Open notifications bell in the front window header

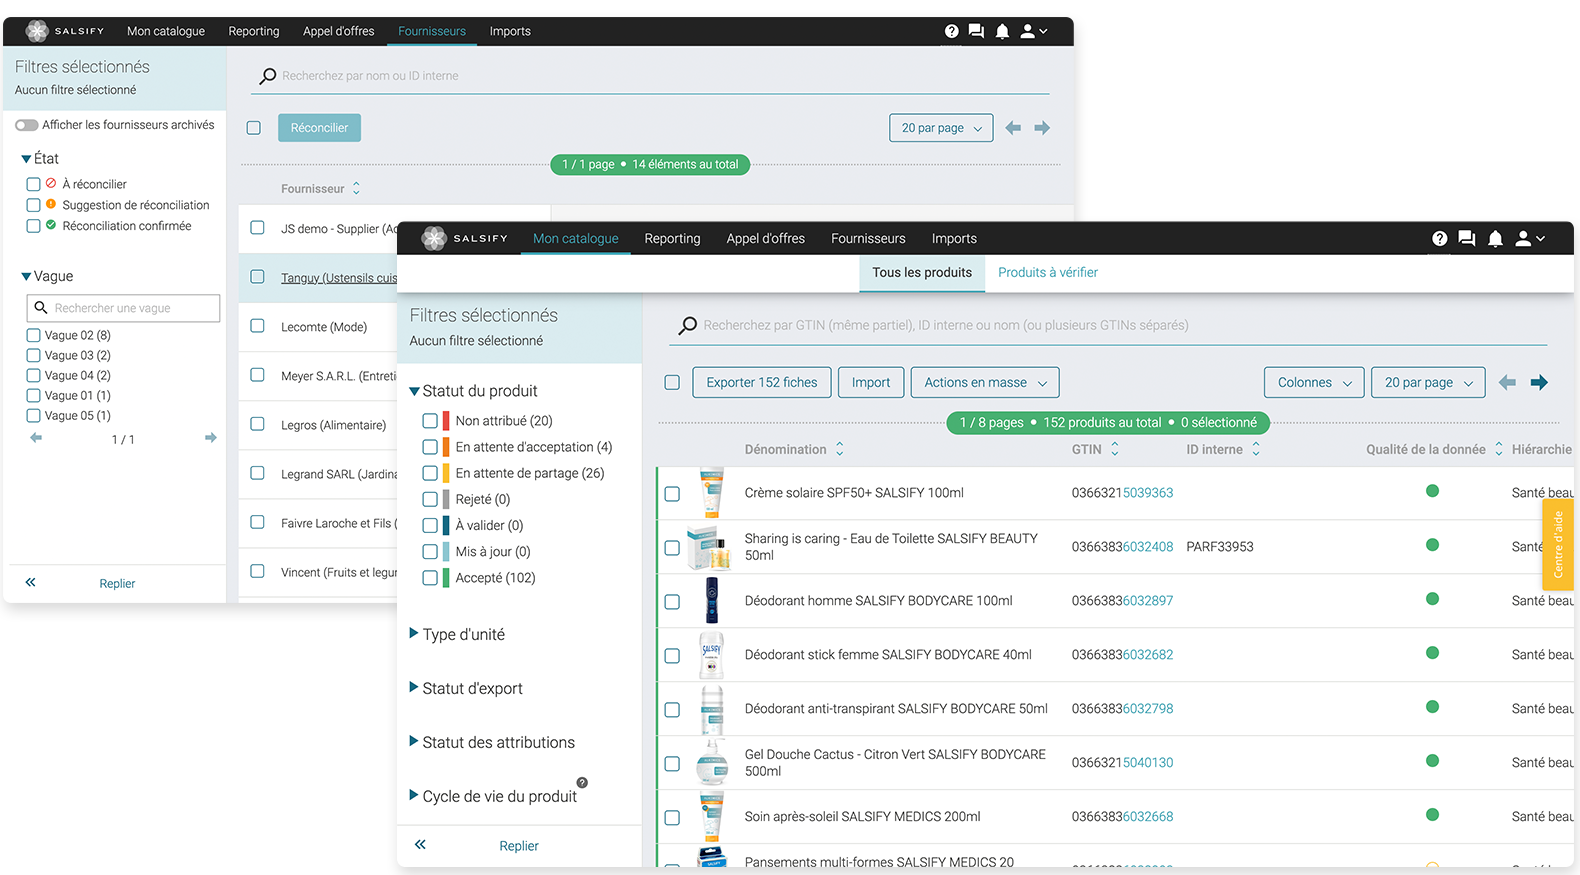point(1495,238)
